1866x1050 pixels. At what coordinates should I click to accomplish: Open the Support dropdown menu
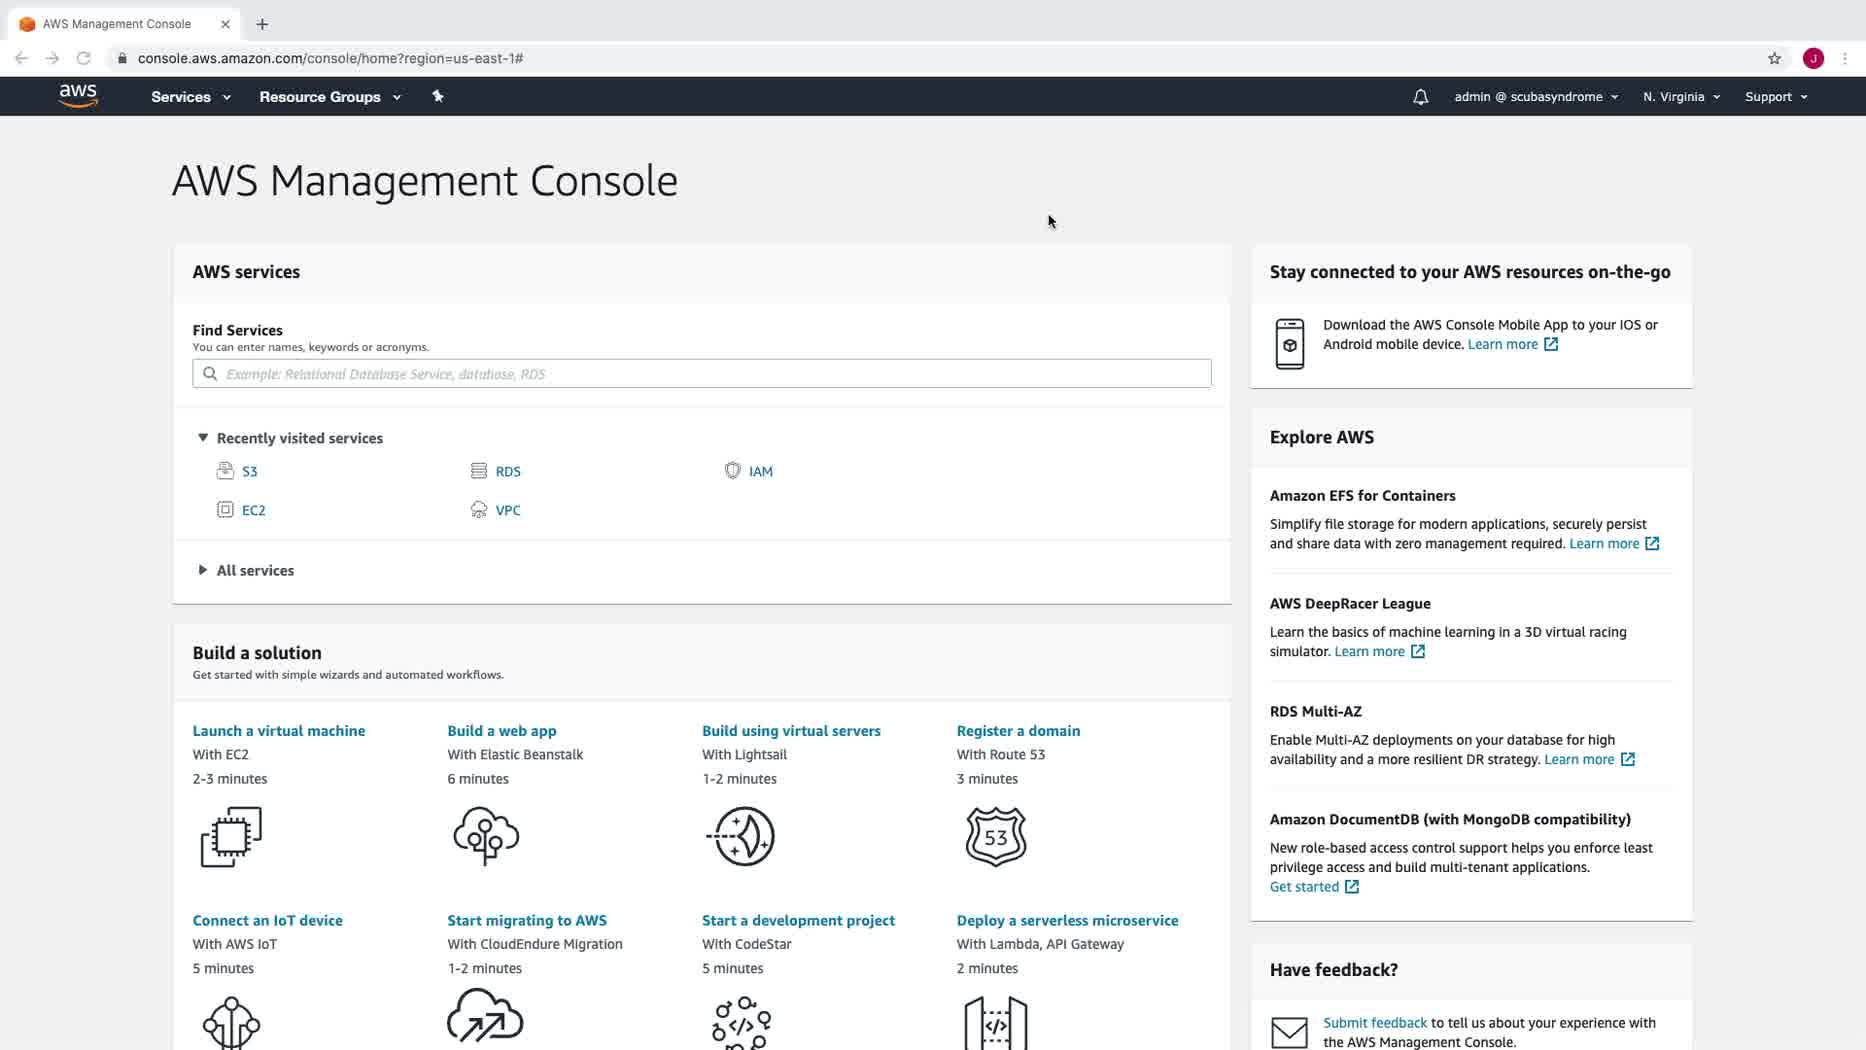click(x=1776, y=97)
